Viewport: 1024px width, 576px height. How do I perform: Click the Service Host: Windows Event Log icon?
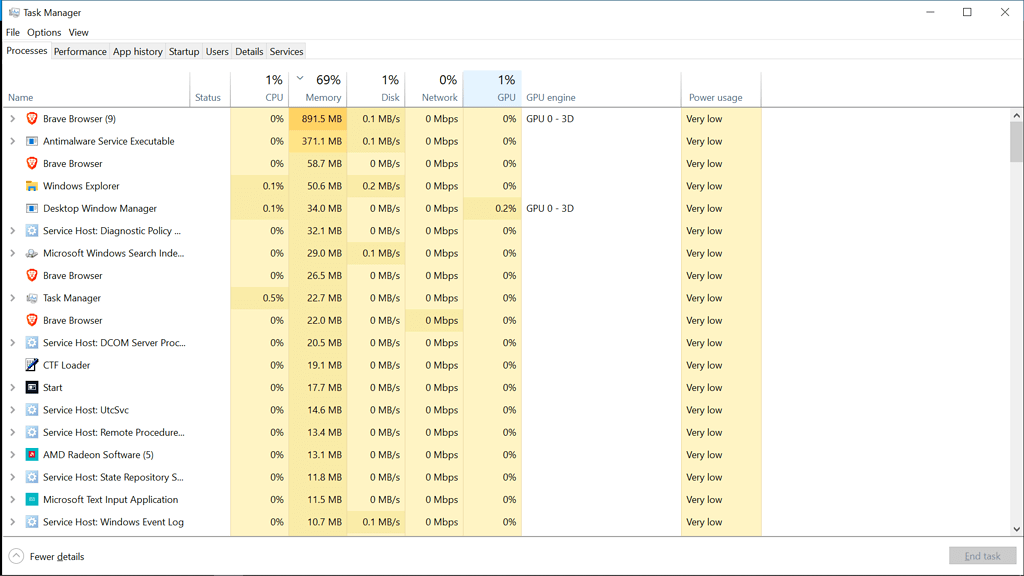(32, 522)
